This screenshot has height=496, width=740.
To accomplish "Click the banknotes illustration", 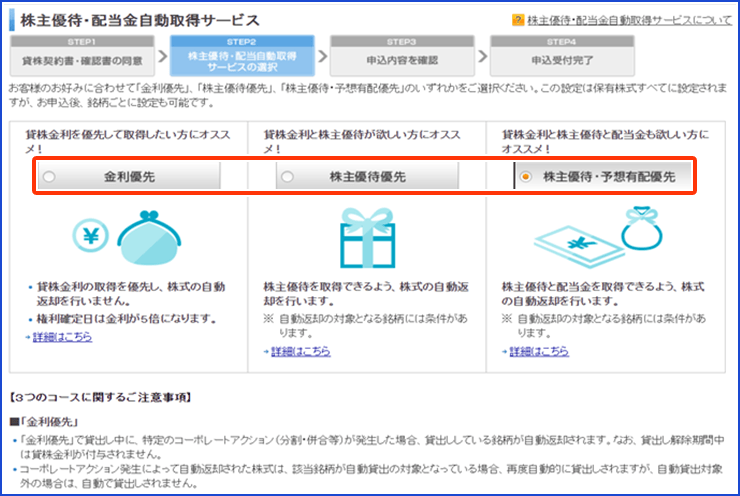I will pyautogui.click(x=571, y=242).
